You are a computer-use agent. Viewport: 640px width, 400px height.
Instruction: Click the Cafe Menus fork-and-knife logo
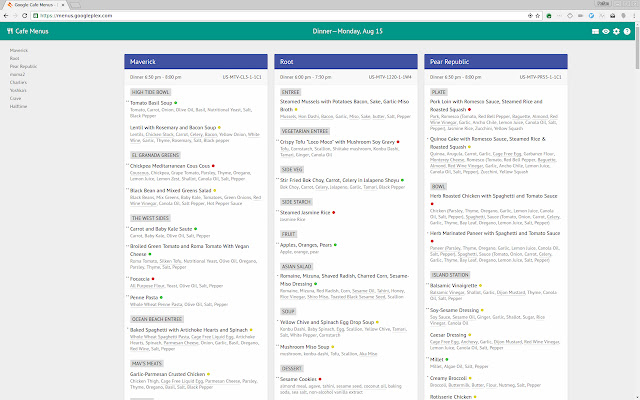(9, 31)
